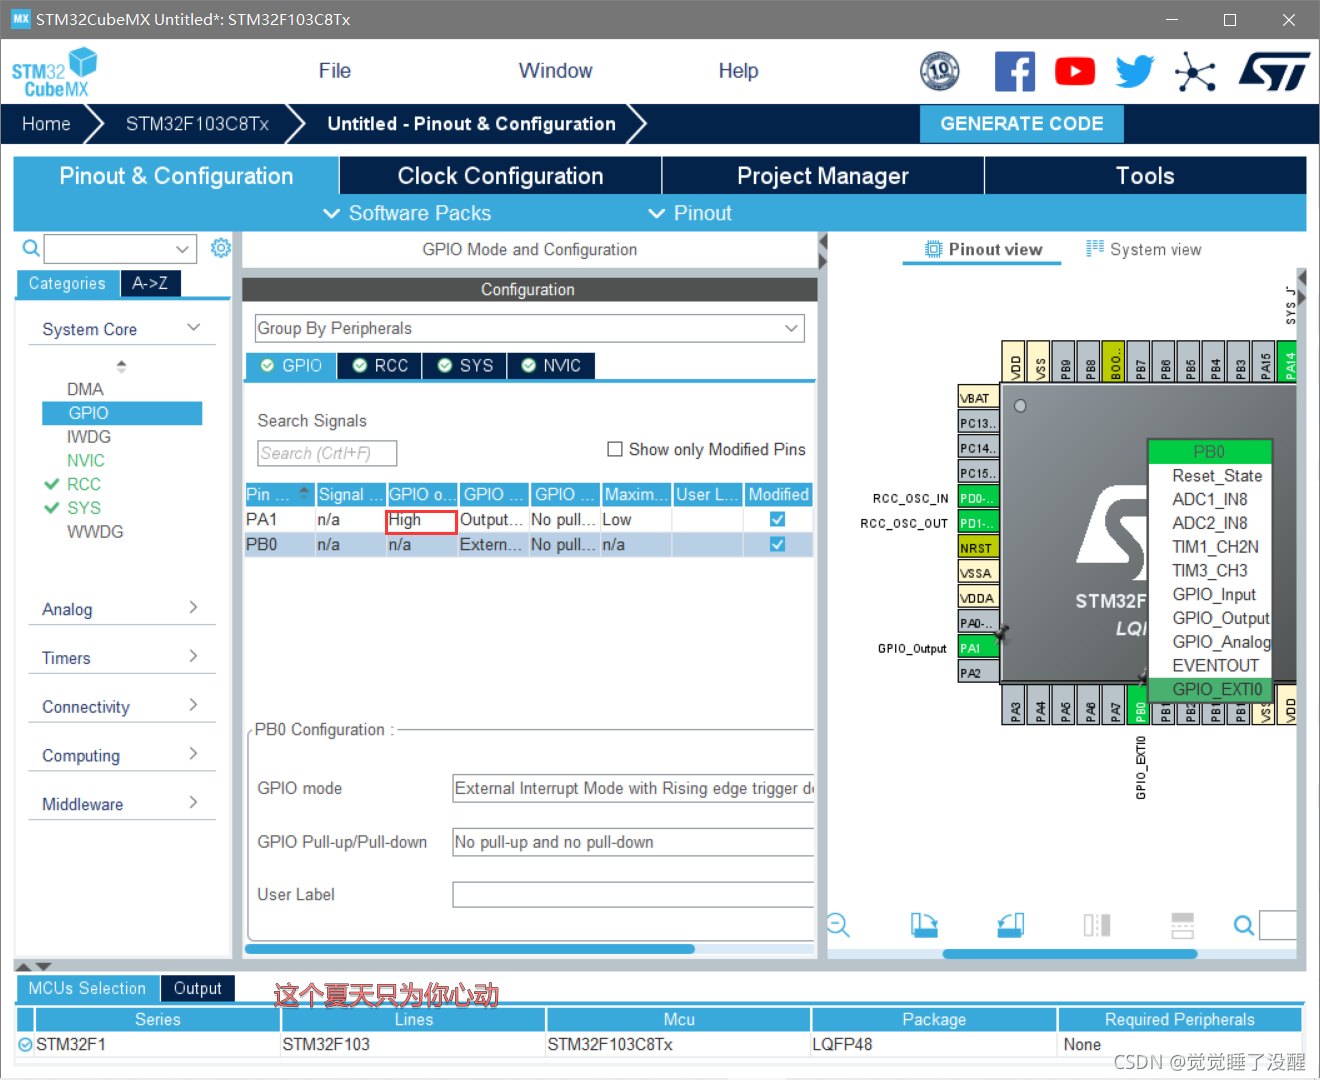The image size is (1320, 1080).
Task: Toggle Modified checkbox for PB0 row
Action: click(x=777, y=544)
